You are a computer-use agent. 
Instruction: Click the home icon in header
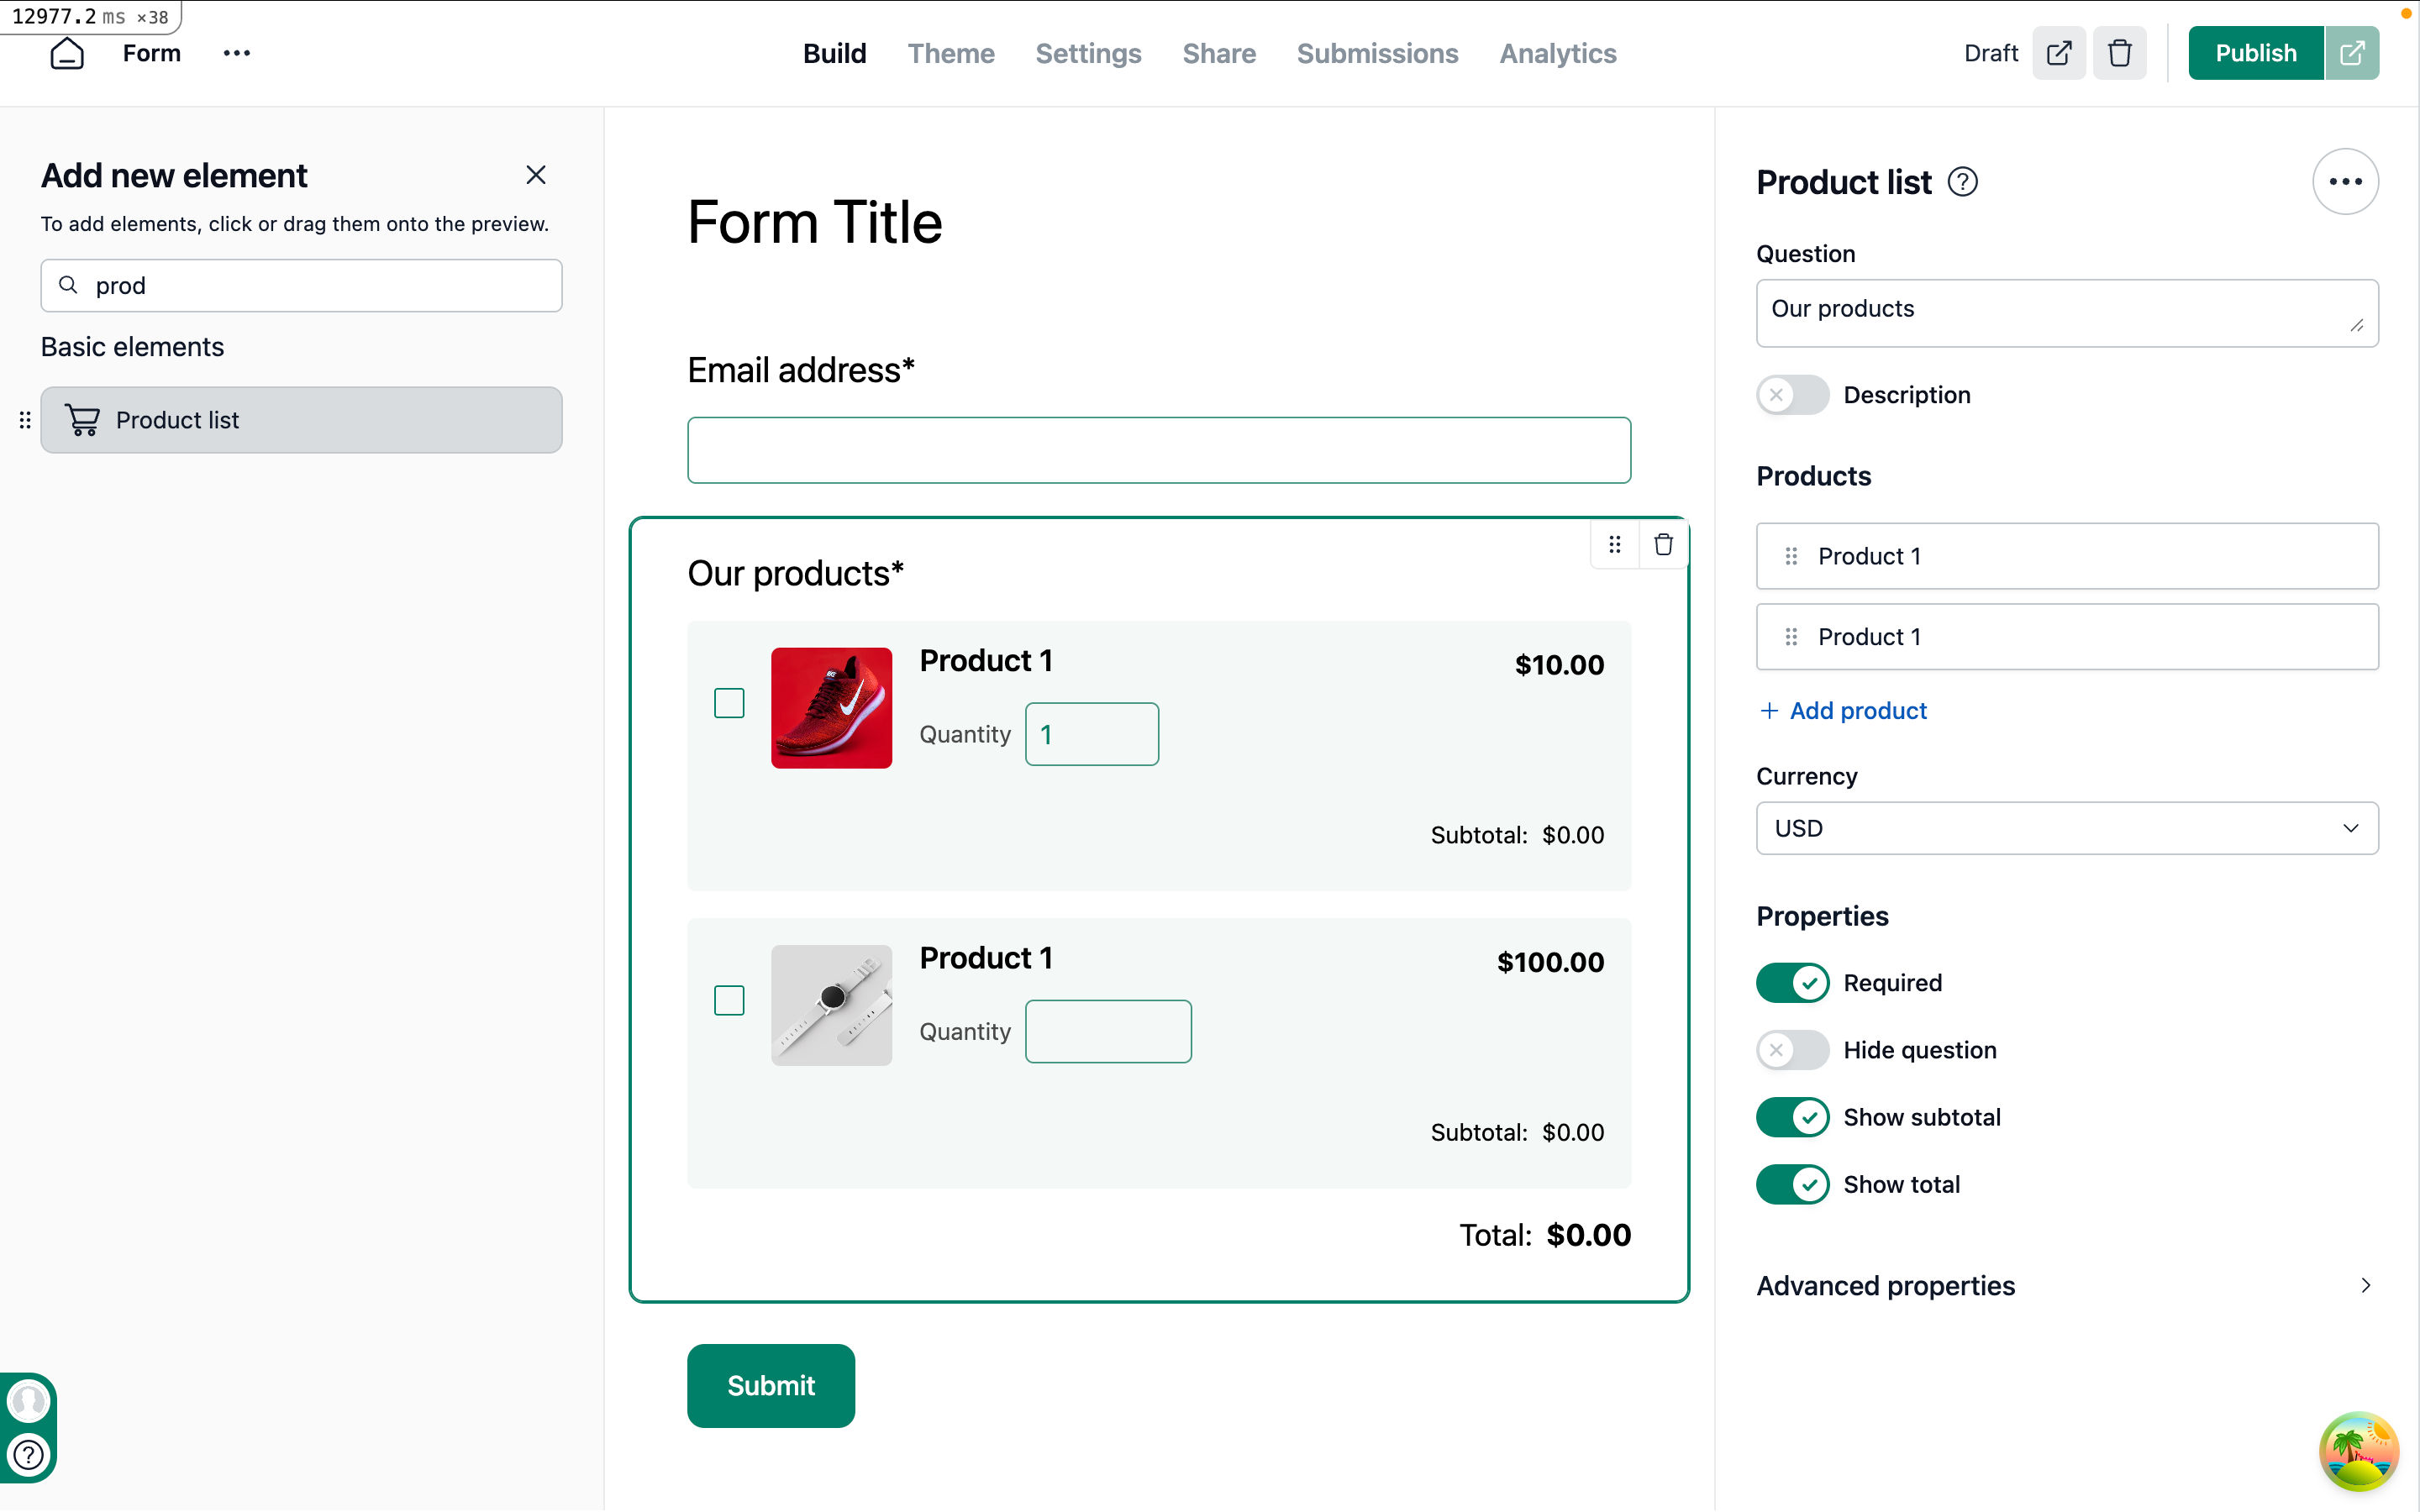(x=67, y=53)
